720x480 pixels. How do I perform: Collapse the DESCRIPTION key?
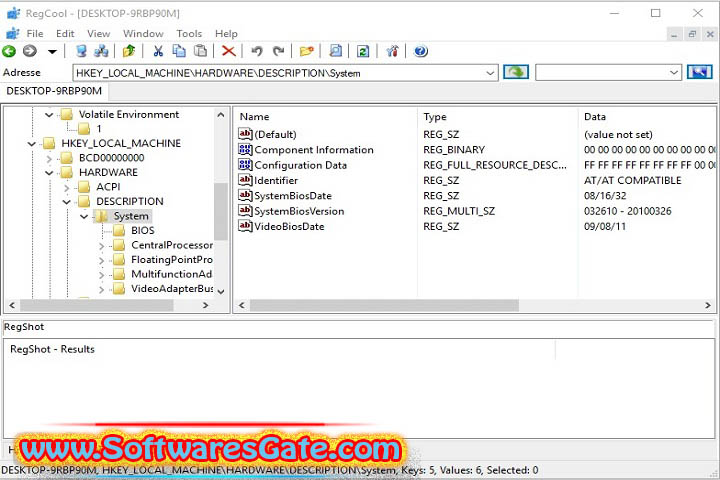tap(67, 202)
